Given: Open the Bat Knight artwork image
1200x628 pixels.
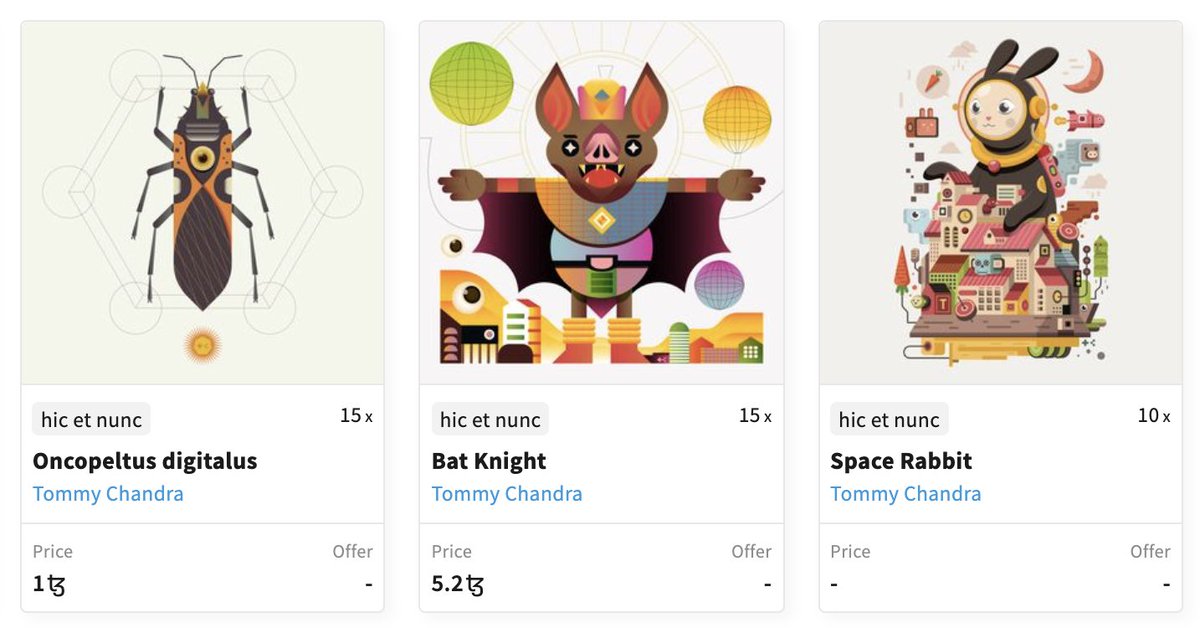Looking at the screenshot, I should click(601, 203).
